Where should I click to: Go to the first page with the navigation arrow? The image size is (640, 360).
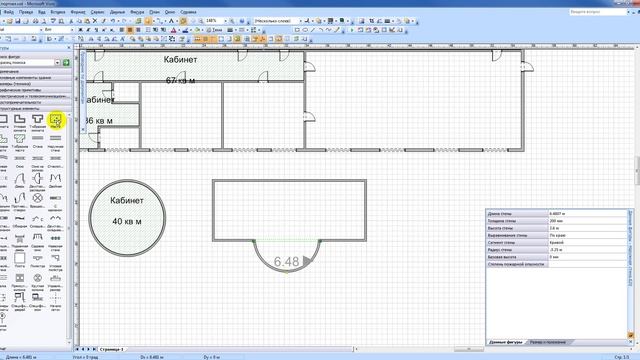(x=77, y=349)
